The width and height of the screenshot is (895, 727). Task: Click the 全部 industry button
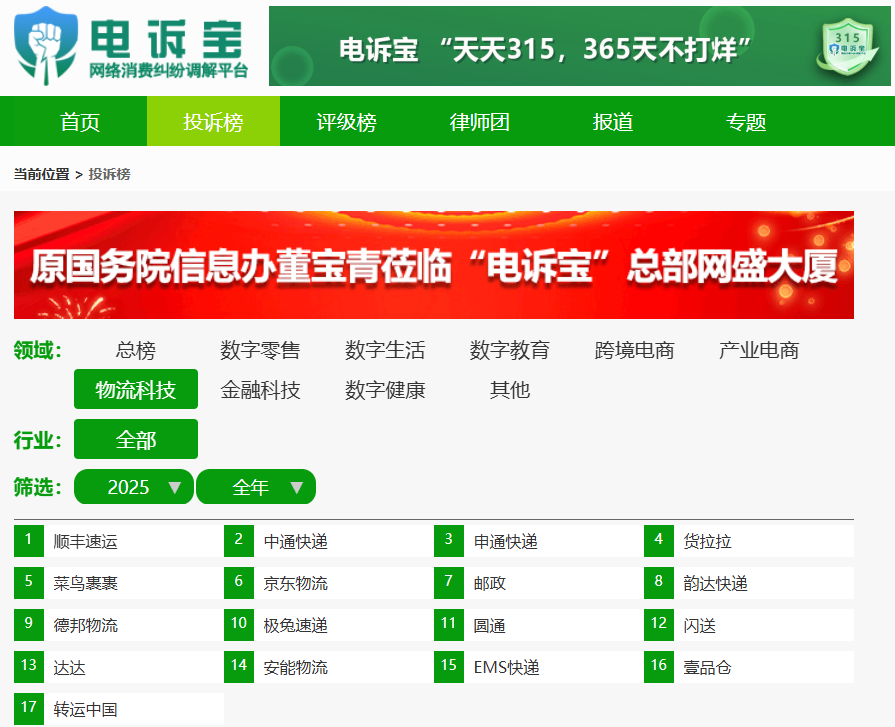[x=136, y=439]
